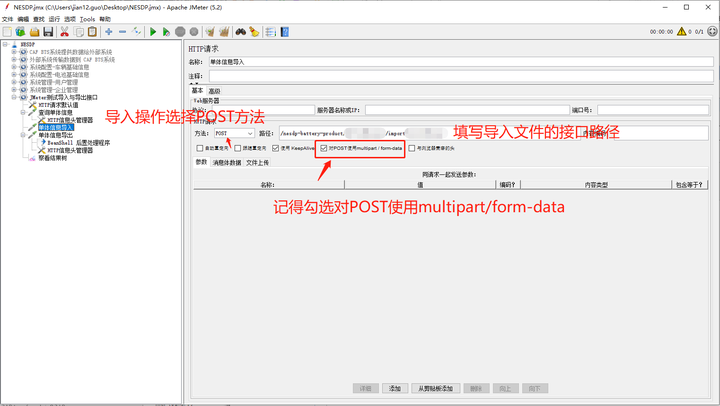
Task: Open the Tools menu
Action: coord(87,19)
